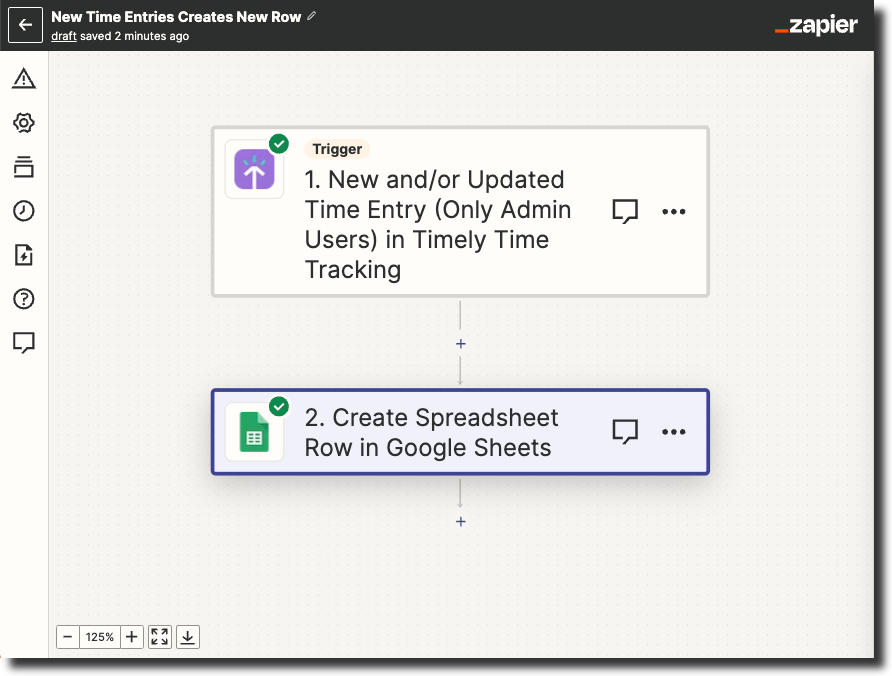
Task: Open the versions stack icon in sidebar
Action: click(24, 167)
